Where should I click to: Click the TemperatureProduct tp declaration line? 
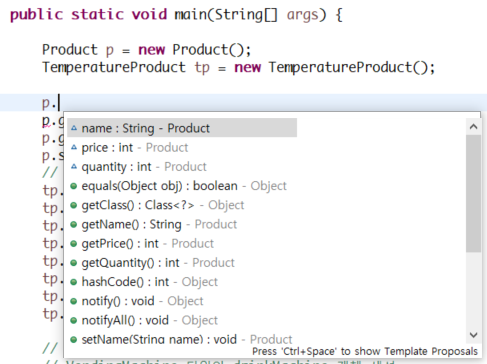coord(239,68)
